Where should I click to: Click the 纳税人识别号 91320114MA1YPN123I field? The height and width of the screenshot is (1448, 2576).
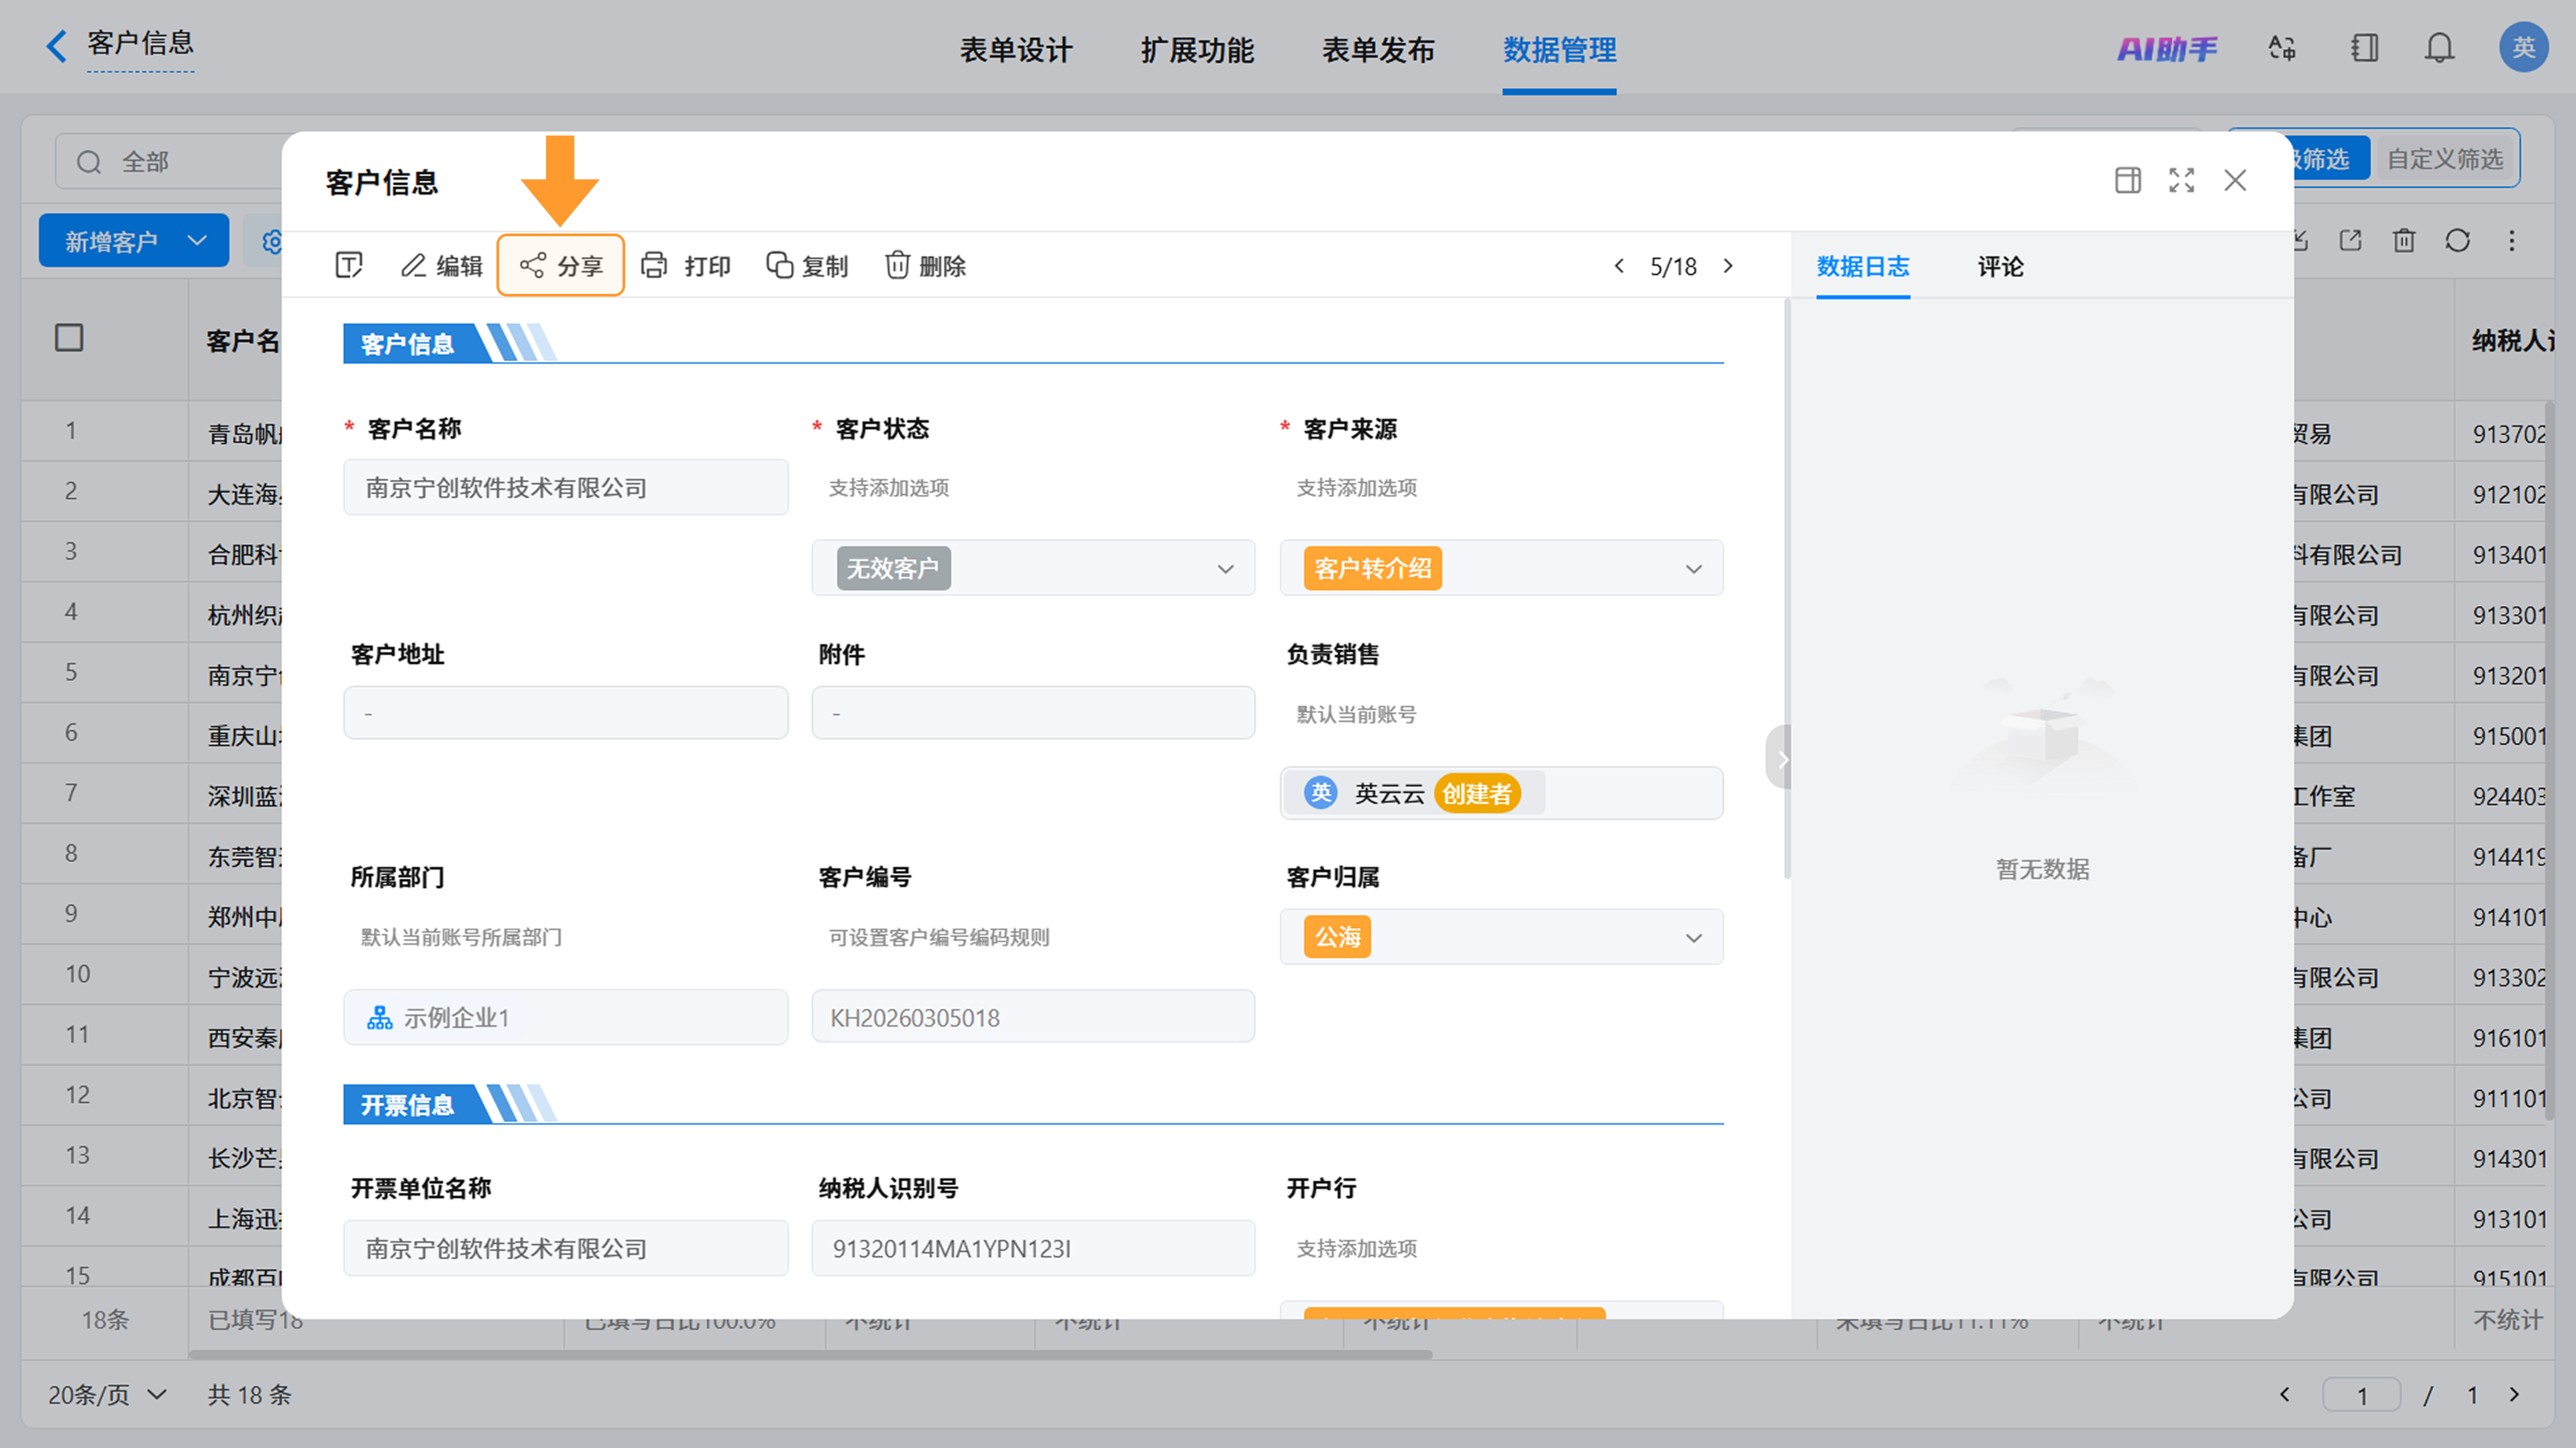coord(1033,1248)
